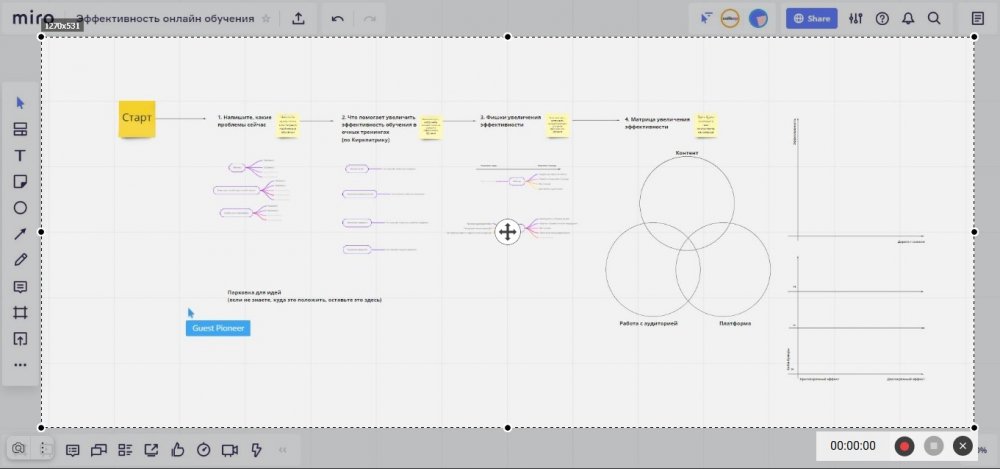The width and height of the screenshot is (1000, 469).
Task: Click the yellow Старт sticky note
Action: tap(137, 118)
